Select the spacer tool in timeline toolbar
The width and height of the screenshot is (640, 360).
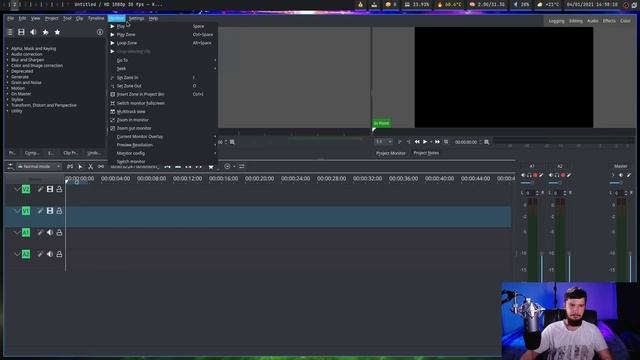pos(101,167)
